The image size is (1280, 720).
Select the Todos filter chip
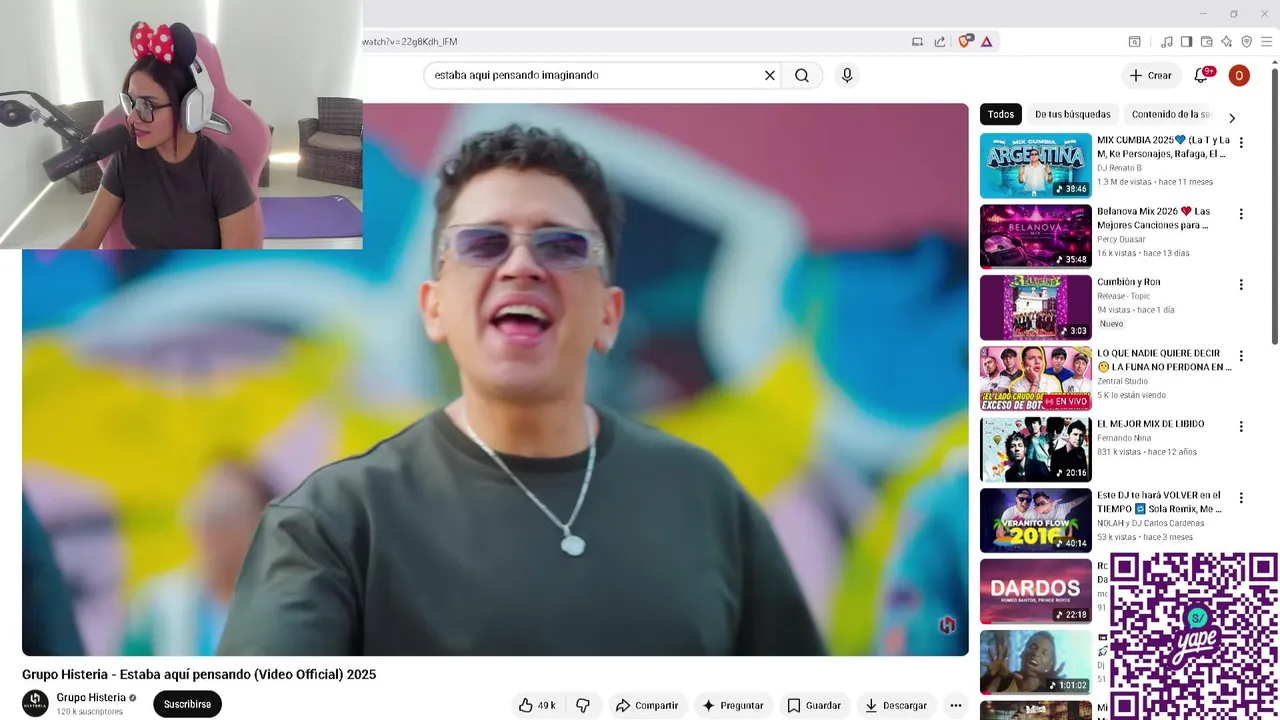click(x=1001, y=114)
